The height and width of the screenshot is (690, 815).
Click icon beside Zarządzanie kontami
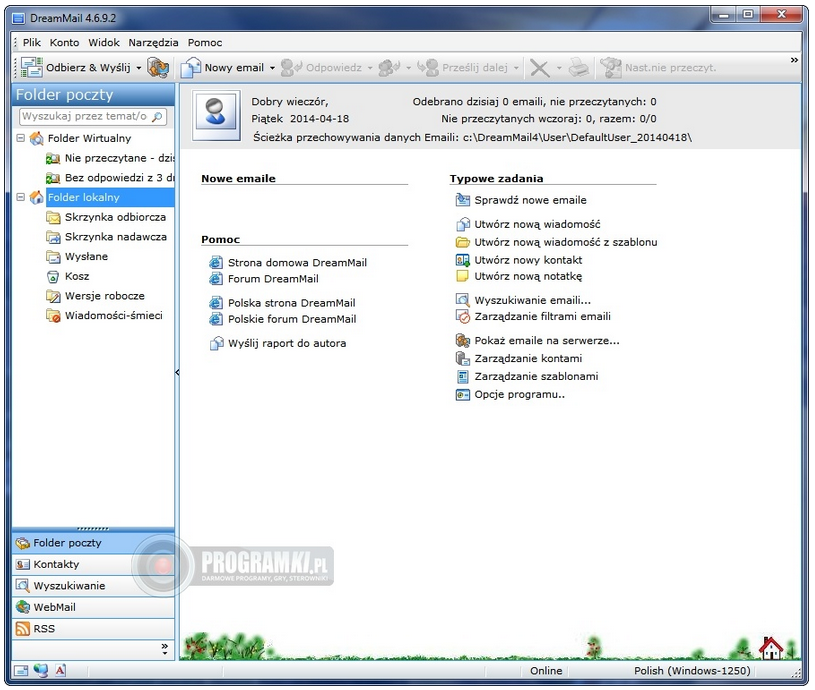[463, 359]
